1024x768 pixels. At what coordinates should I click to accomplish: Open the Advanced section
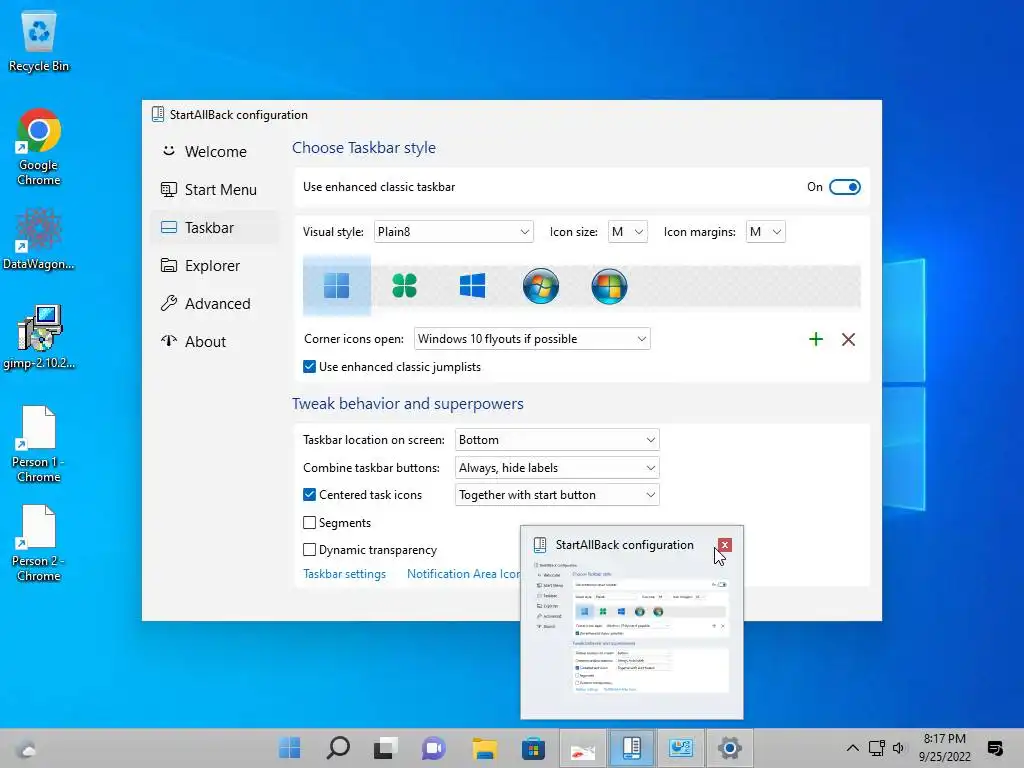click(214, 304)
